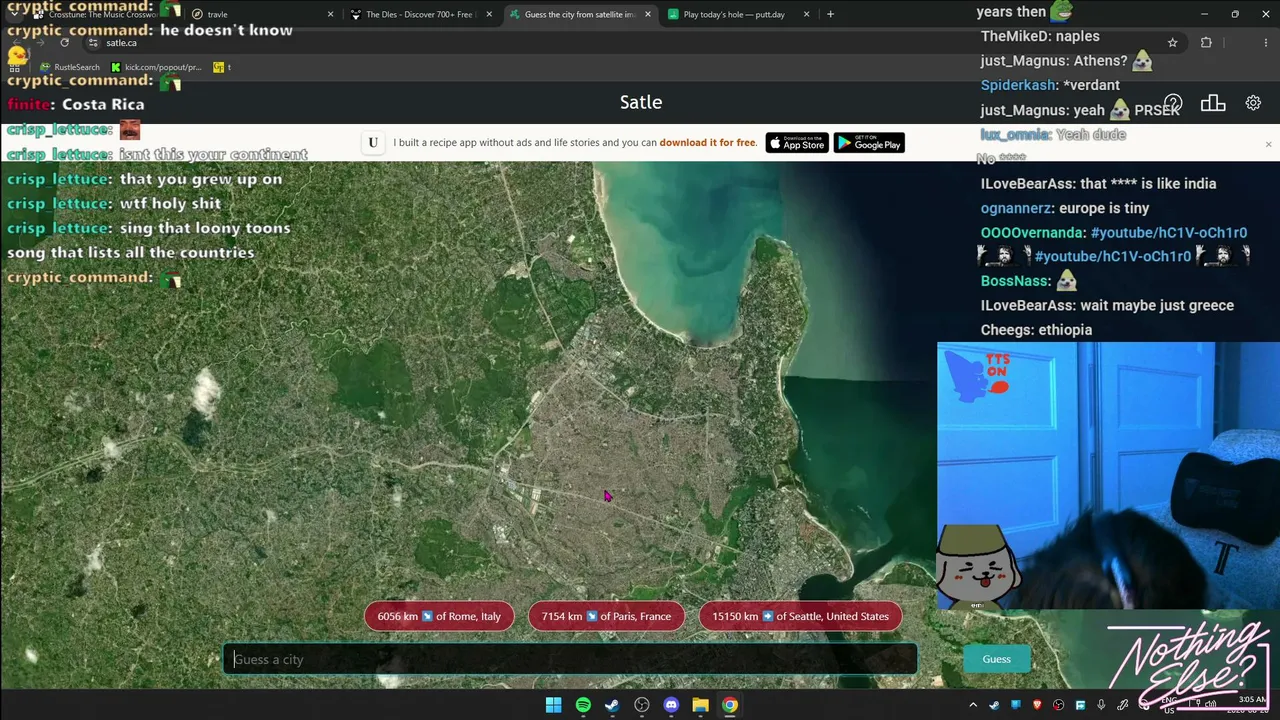Close the 'The Dles' tab

pyautogui.click(x=489, y=14)
